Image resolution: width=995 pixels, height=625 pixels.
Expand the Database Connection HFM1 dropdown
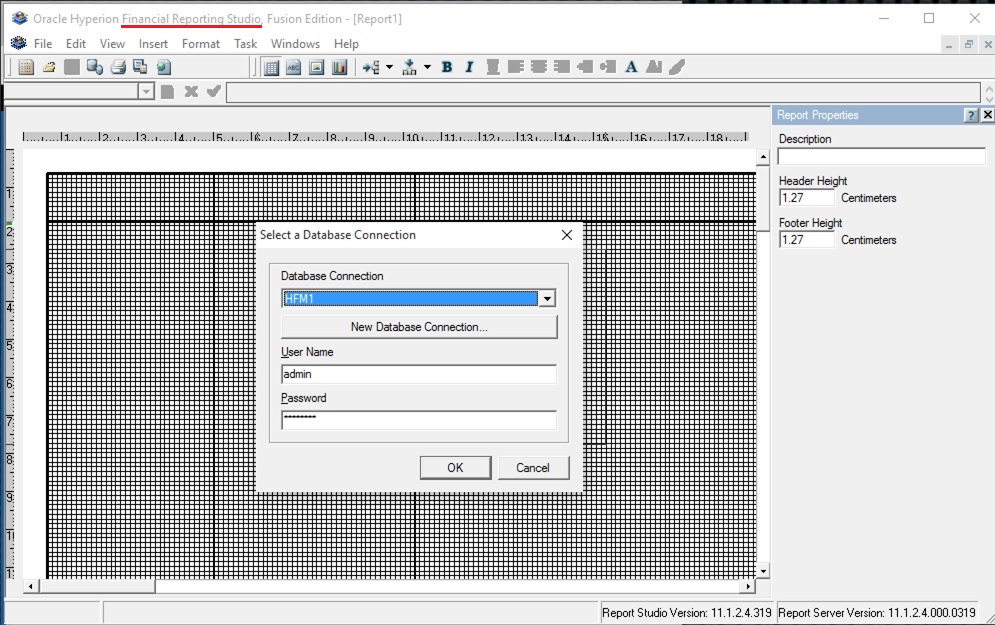pyautogui.click(x=546, y=298)
